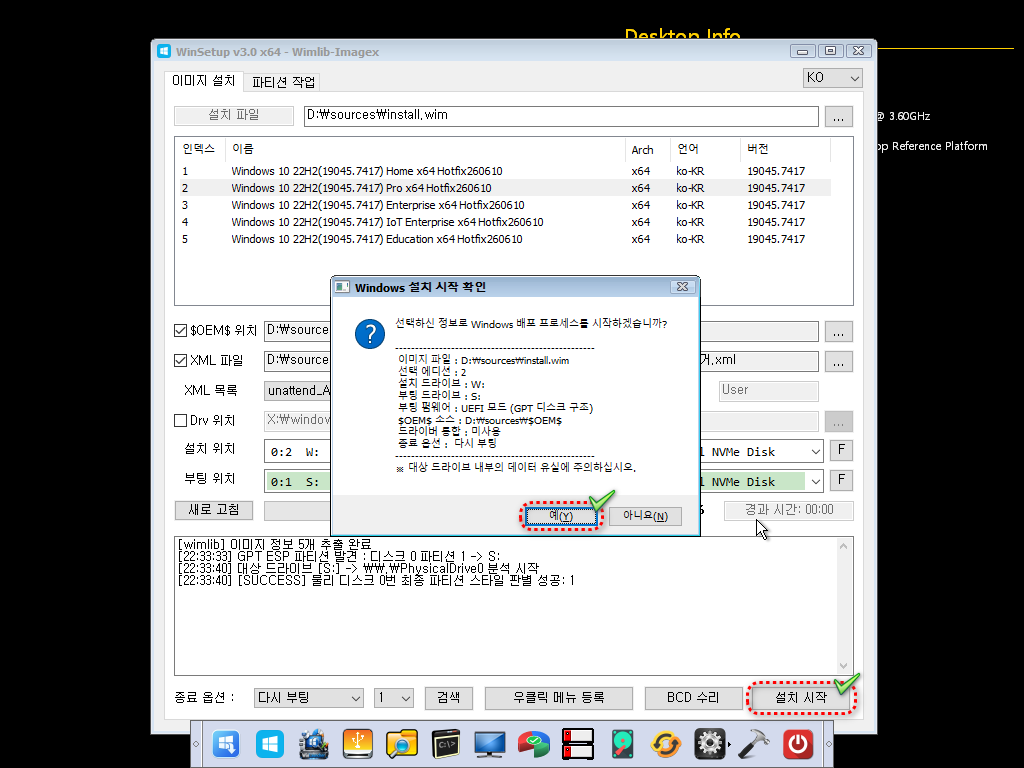Open the green hard disk icon in dock
This screenshot has width=1024, height=768.
[622, 744]
